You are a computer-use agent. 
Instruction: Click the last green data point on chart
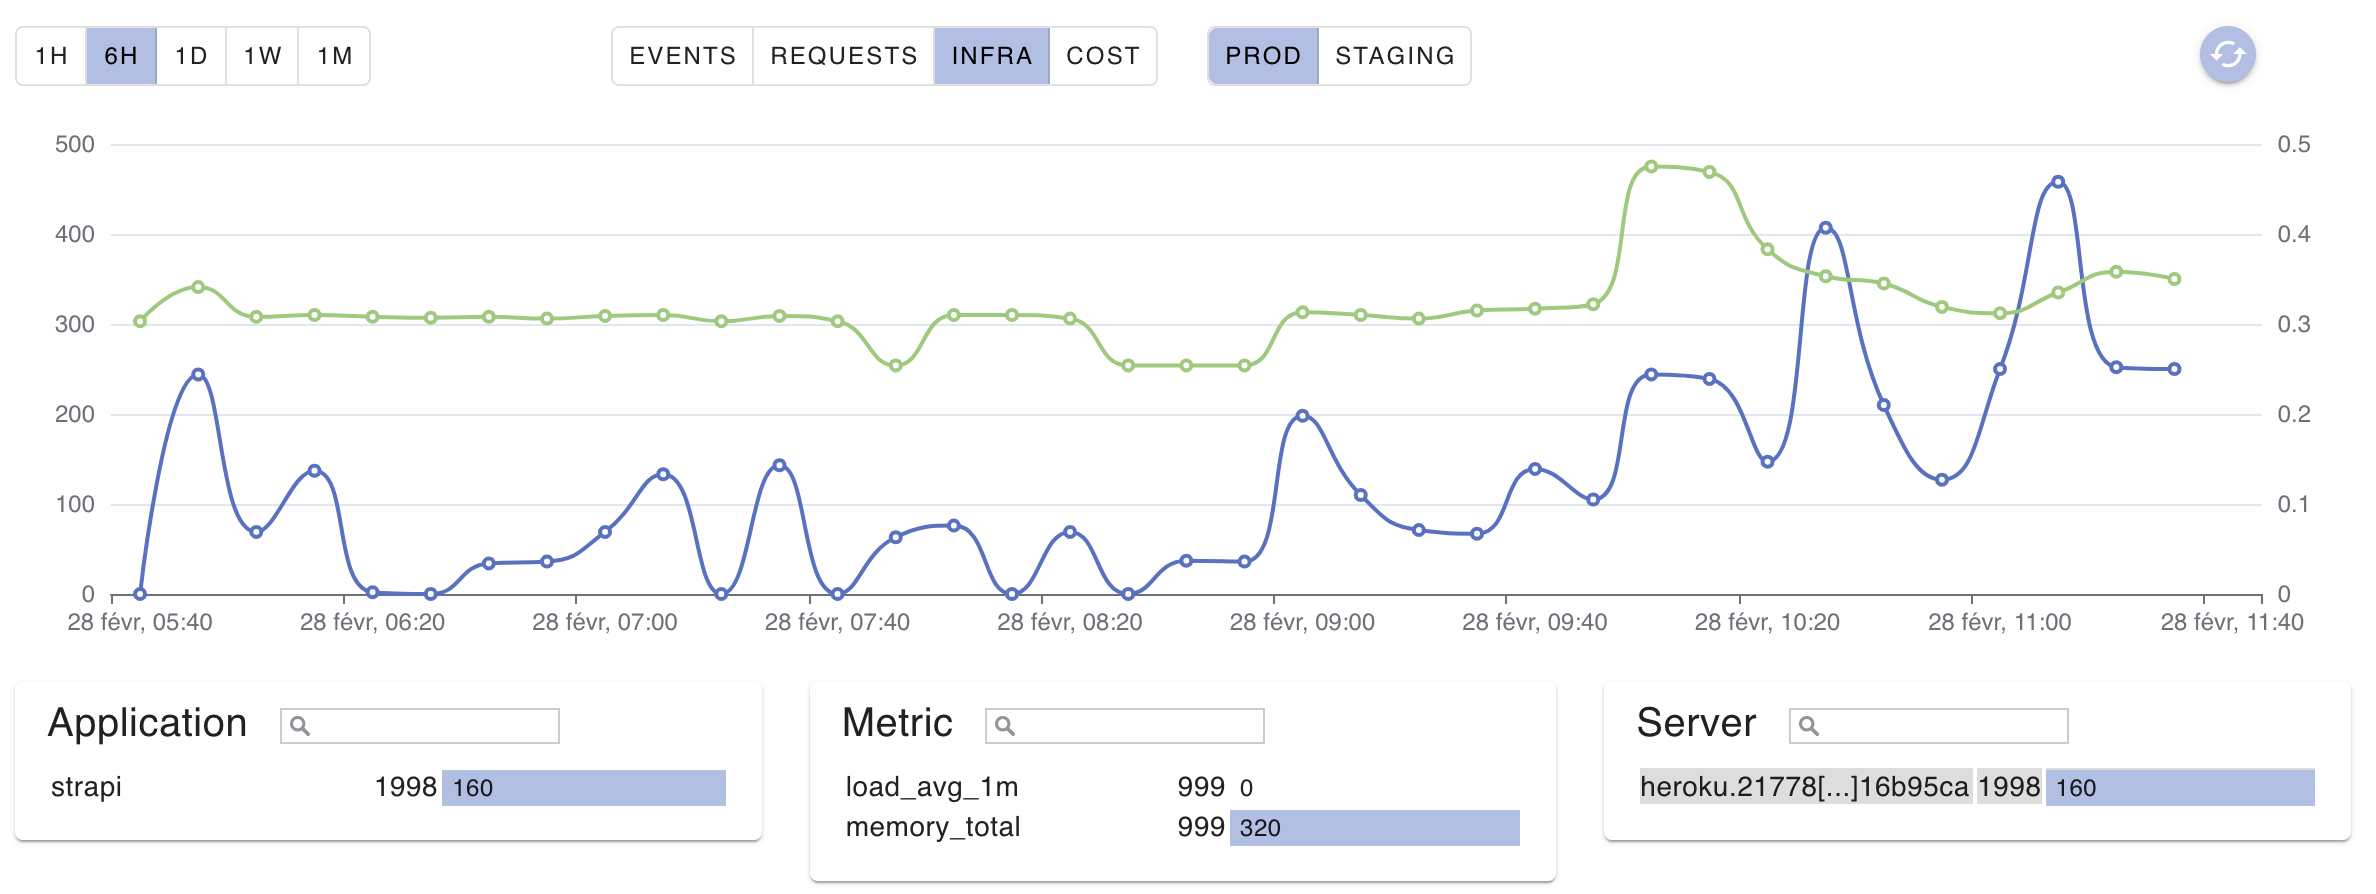[2175, 279]
